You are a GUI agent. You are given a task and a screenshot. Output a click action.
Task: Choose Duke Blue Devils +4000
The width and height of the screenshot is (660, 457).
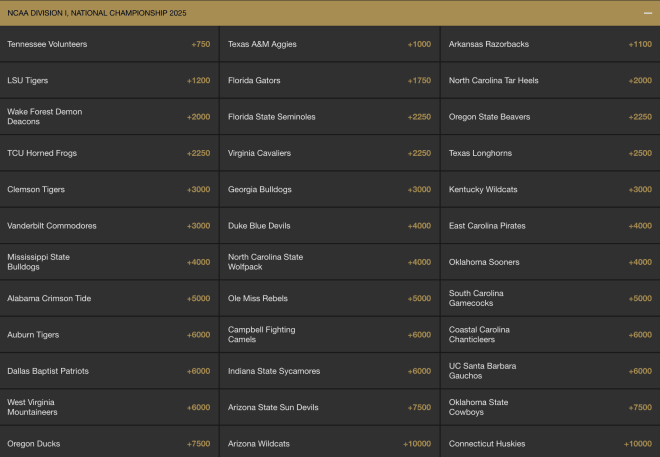tap(330, 226)
